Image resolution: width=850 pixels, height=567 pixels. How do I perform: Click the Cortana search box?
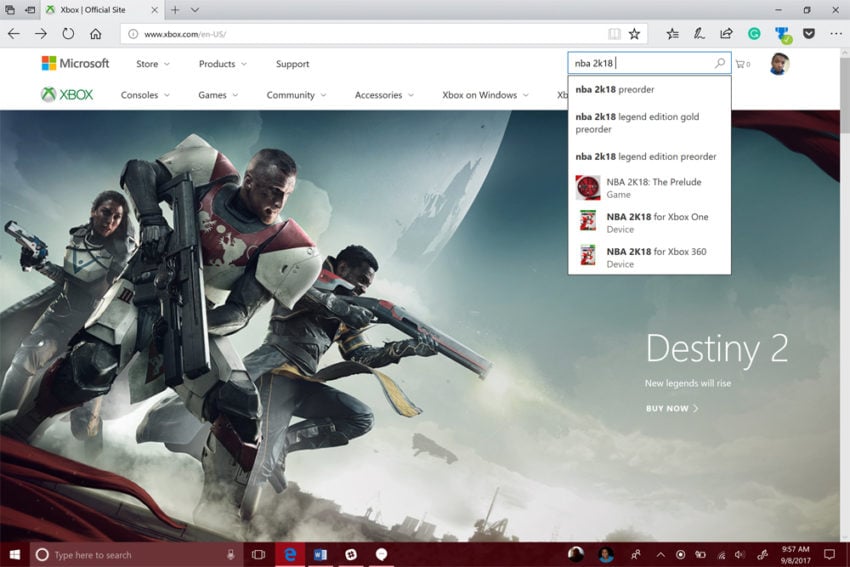pyautogui.click(x=136, y=555)
